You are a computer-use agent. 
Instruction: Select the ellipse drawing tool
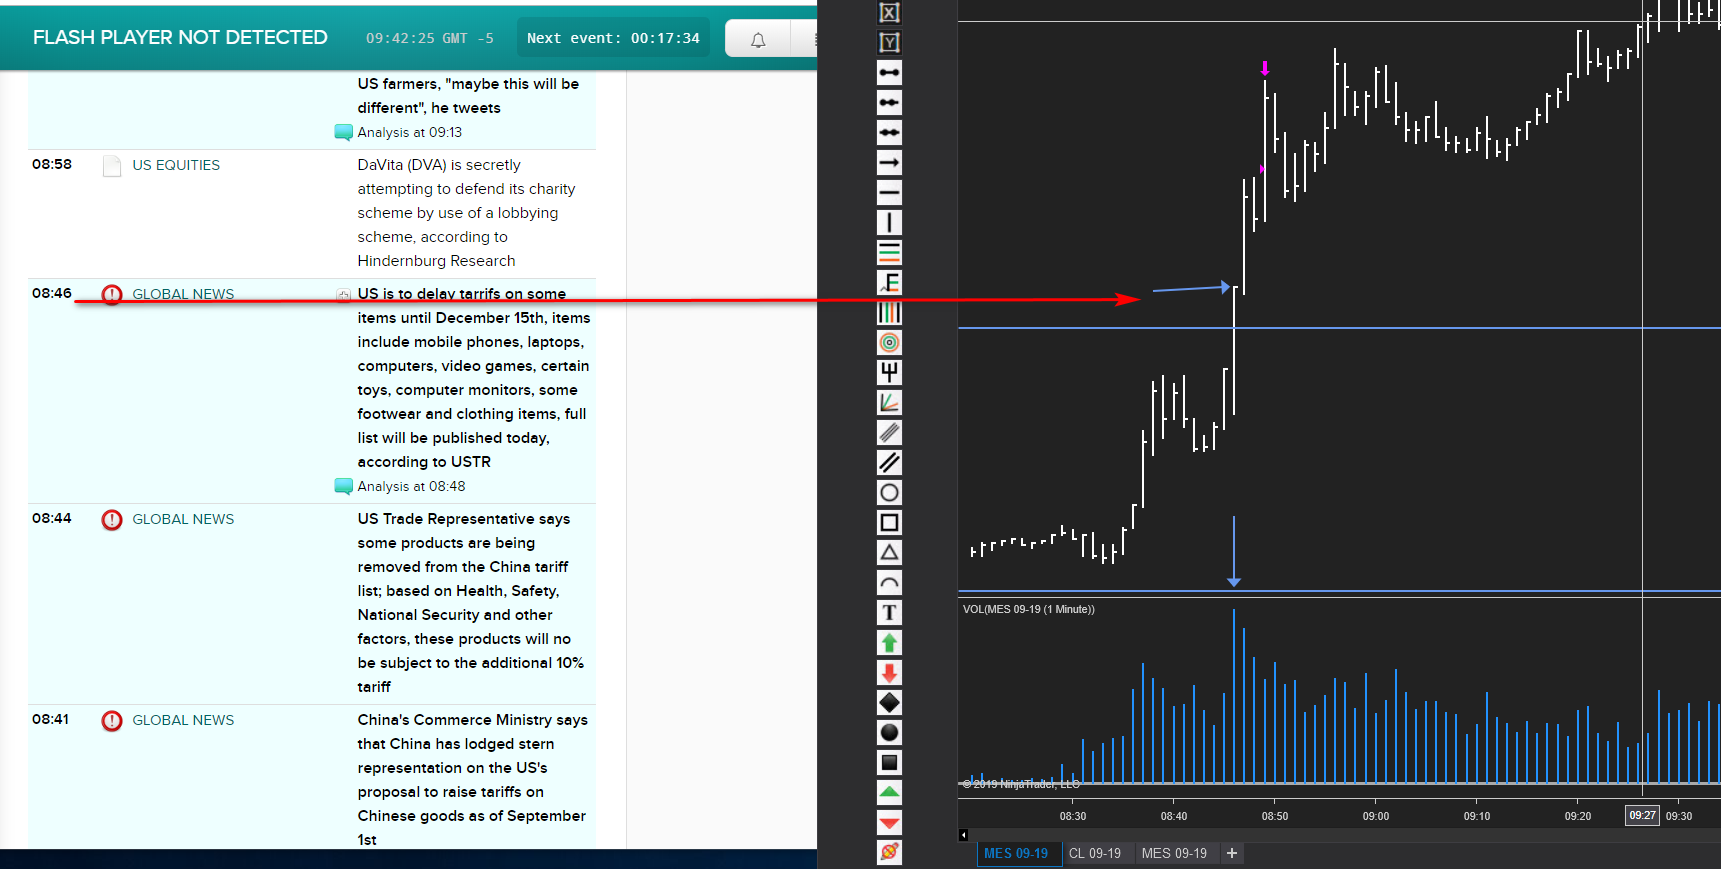click(889, 492)
